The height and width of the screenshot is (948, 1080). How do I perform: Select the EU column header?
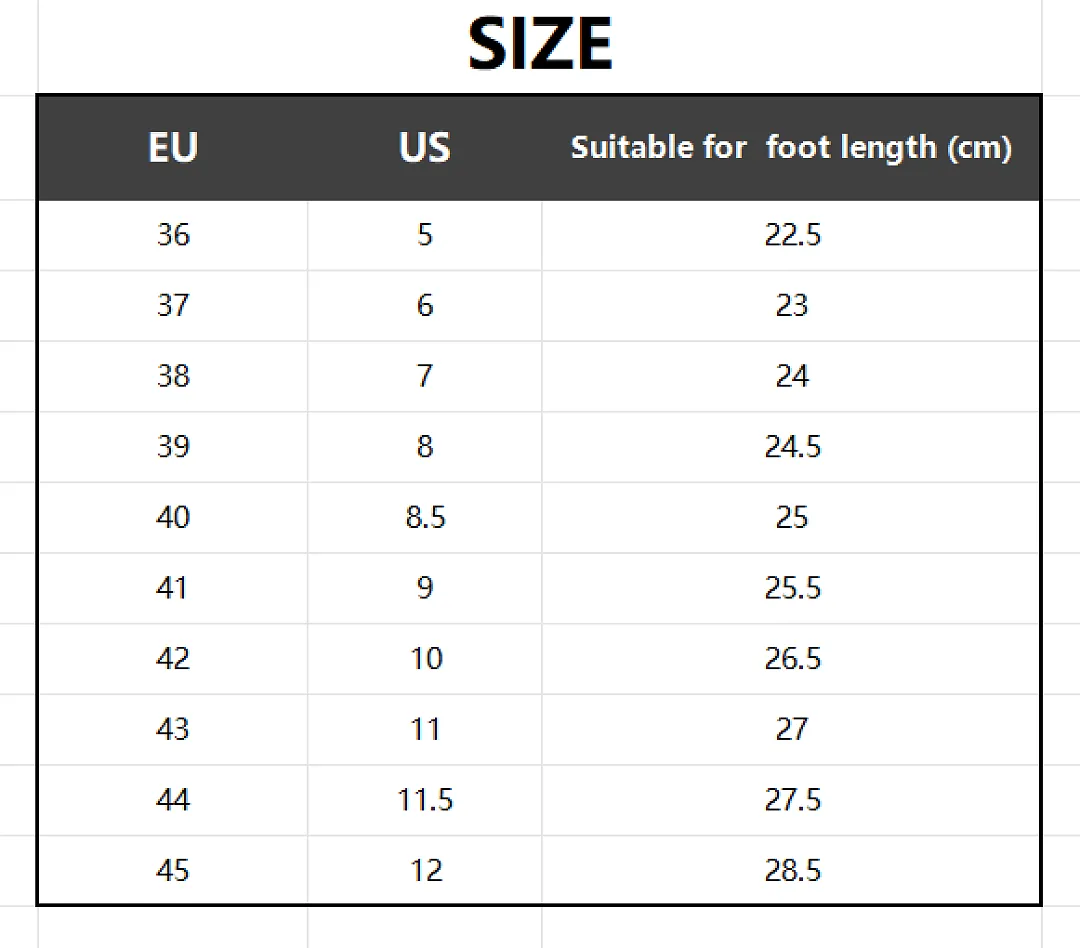(173, 147)
